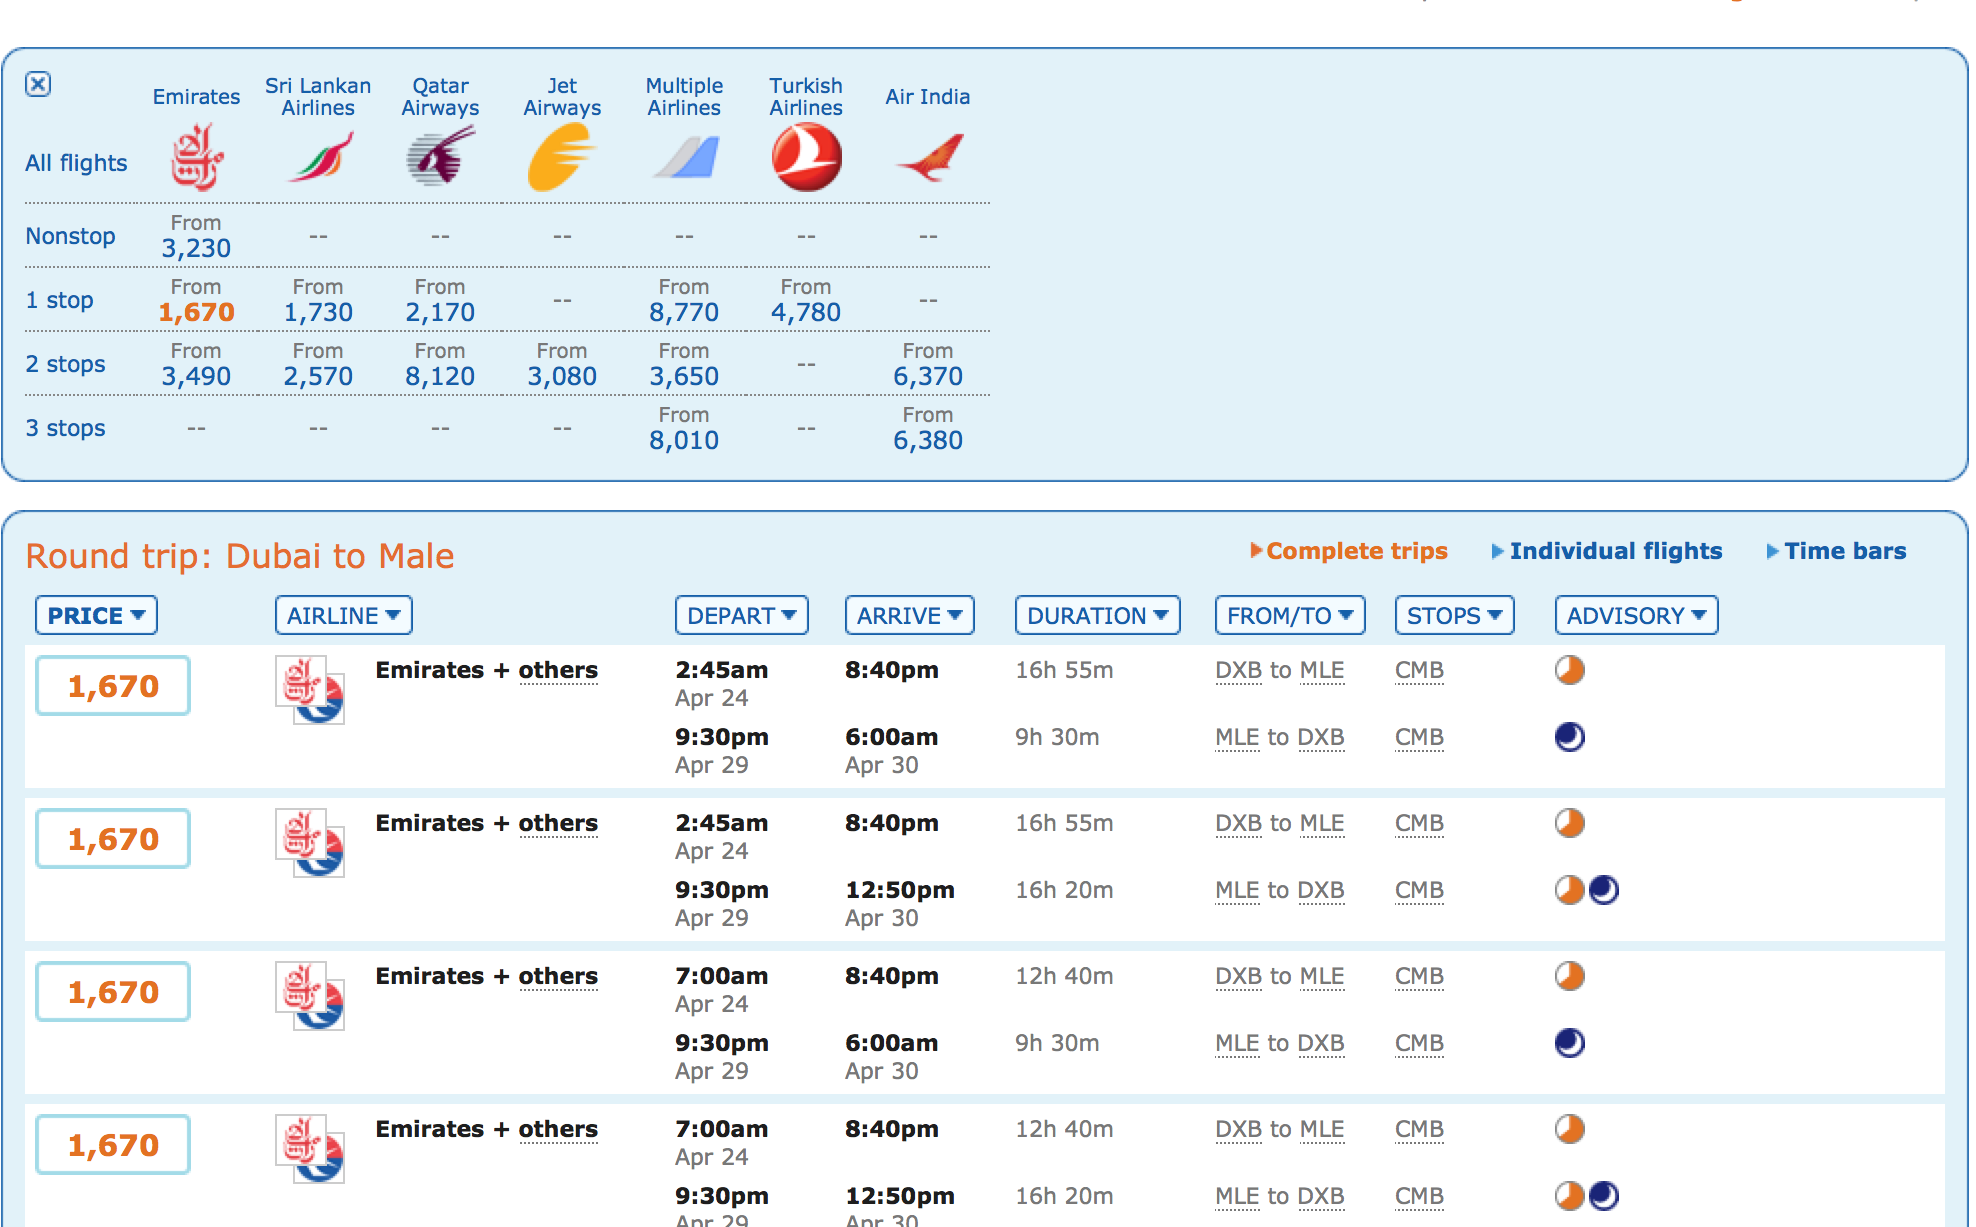
Task: Switch to Time bars view
Action: pyautogui.click(x=1844, y=551)
